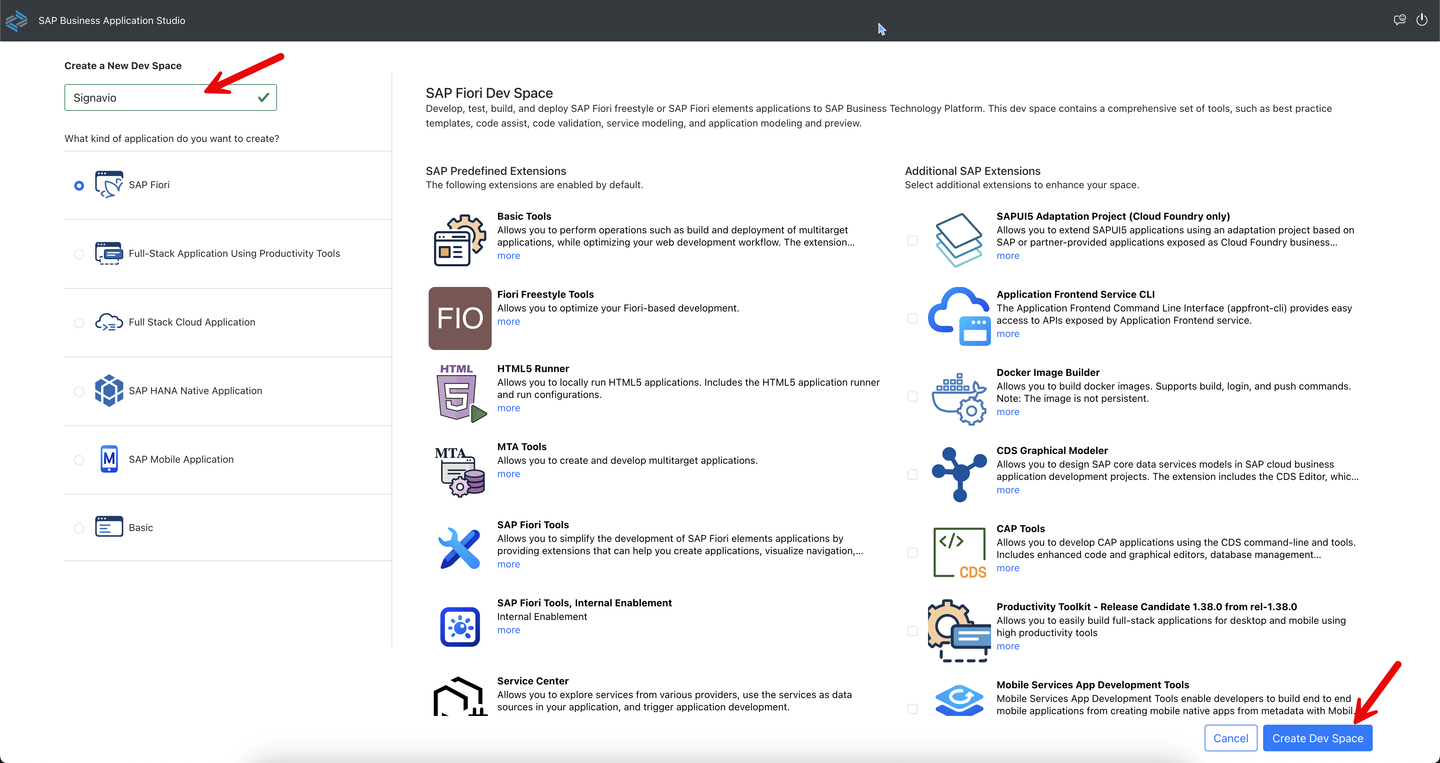This screenshot has height=763, width=1440.
Task: Click the dev space name input field
Action: tap(170, 98)
